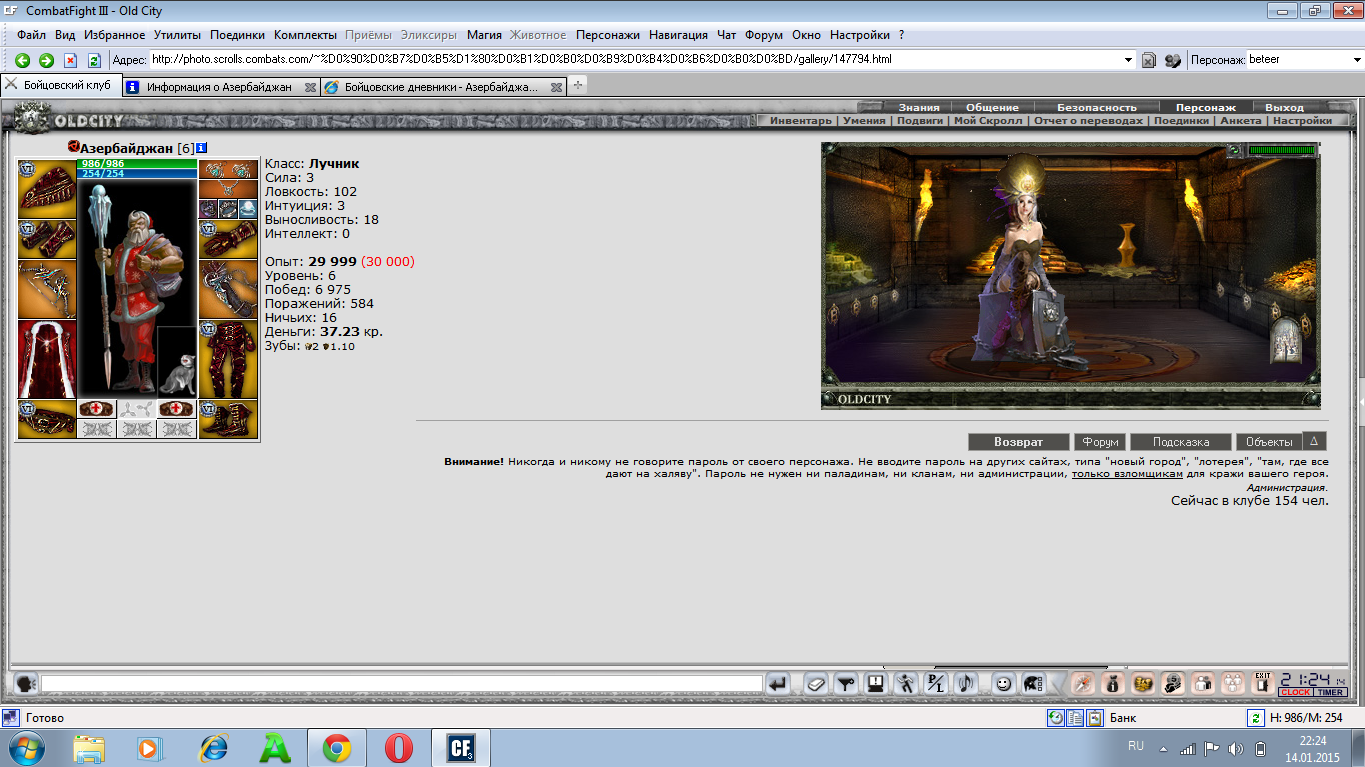Image resolution: width=1365 pixels, height=767 pixels.
Task: Stop page loading with red X icon
Action: coord(70,60)
